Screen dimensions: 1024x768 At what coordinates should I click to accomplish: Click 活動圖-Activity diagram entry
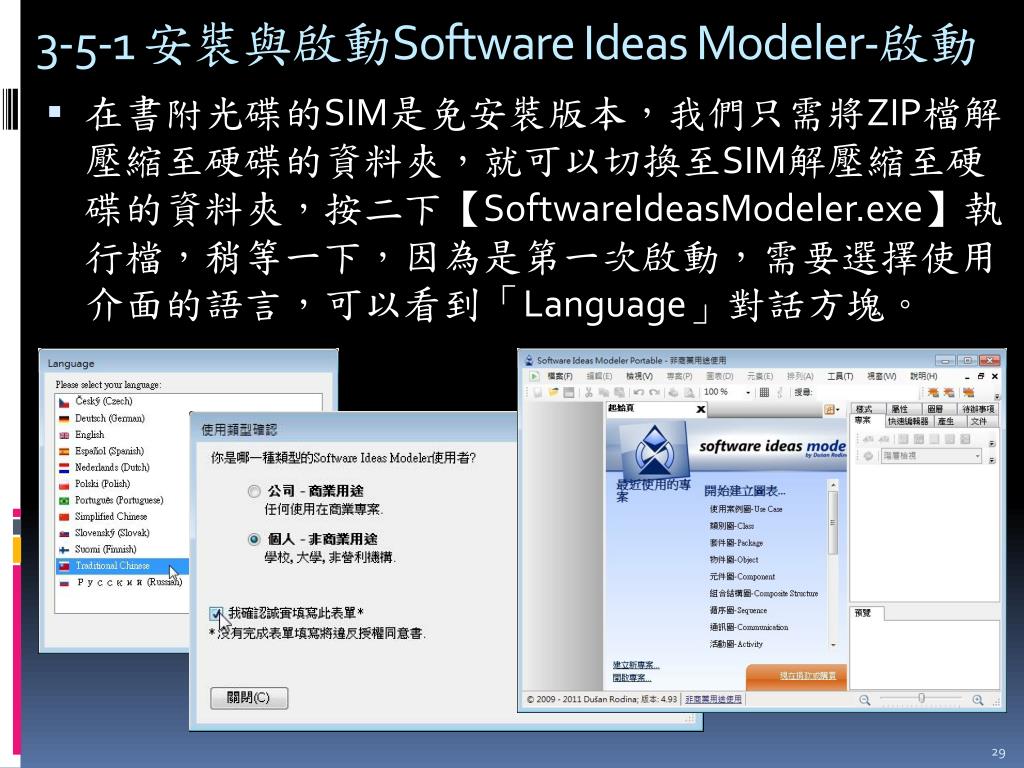pos(736,644)
